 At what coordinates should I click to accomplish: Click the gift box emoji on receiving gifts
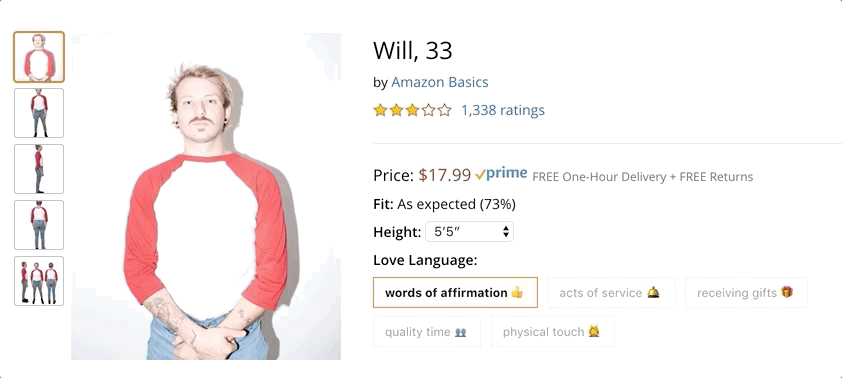[x=787, y=292]
